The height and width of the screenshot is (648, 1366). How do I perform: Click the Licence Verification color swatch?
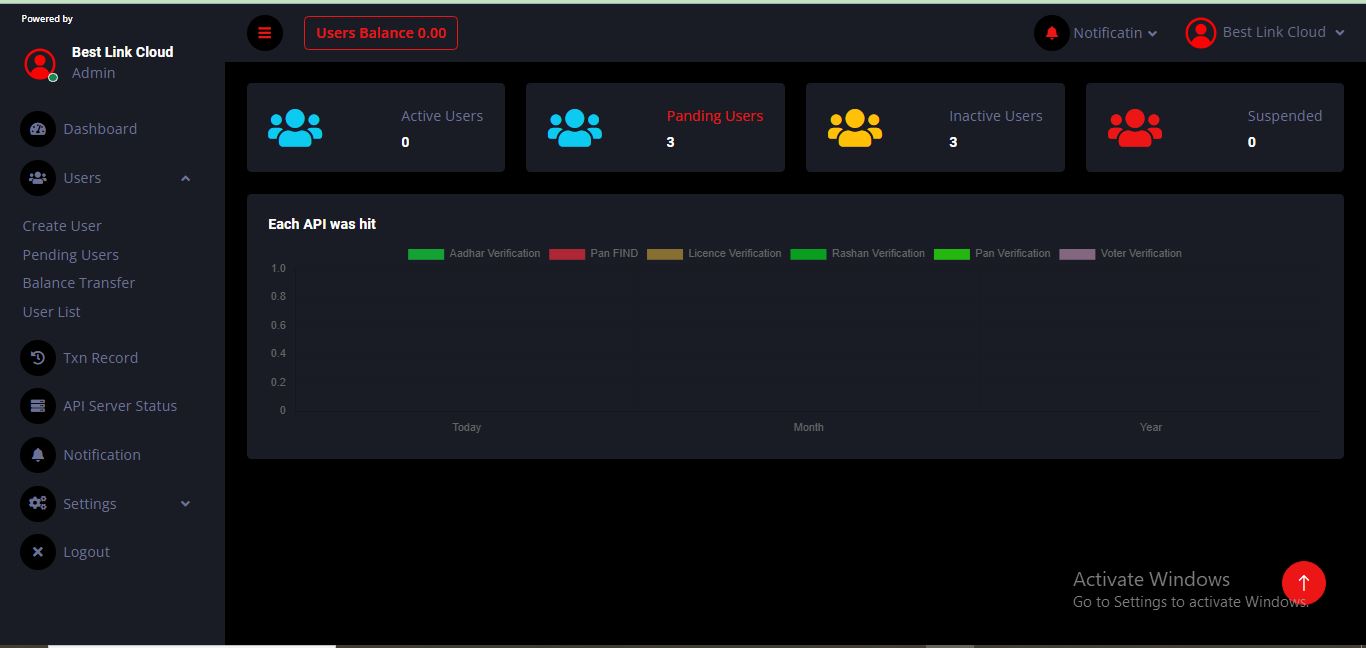665,254
